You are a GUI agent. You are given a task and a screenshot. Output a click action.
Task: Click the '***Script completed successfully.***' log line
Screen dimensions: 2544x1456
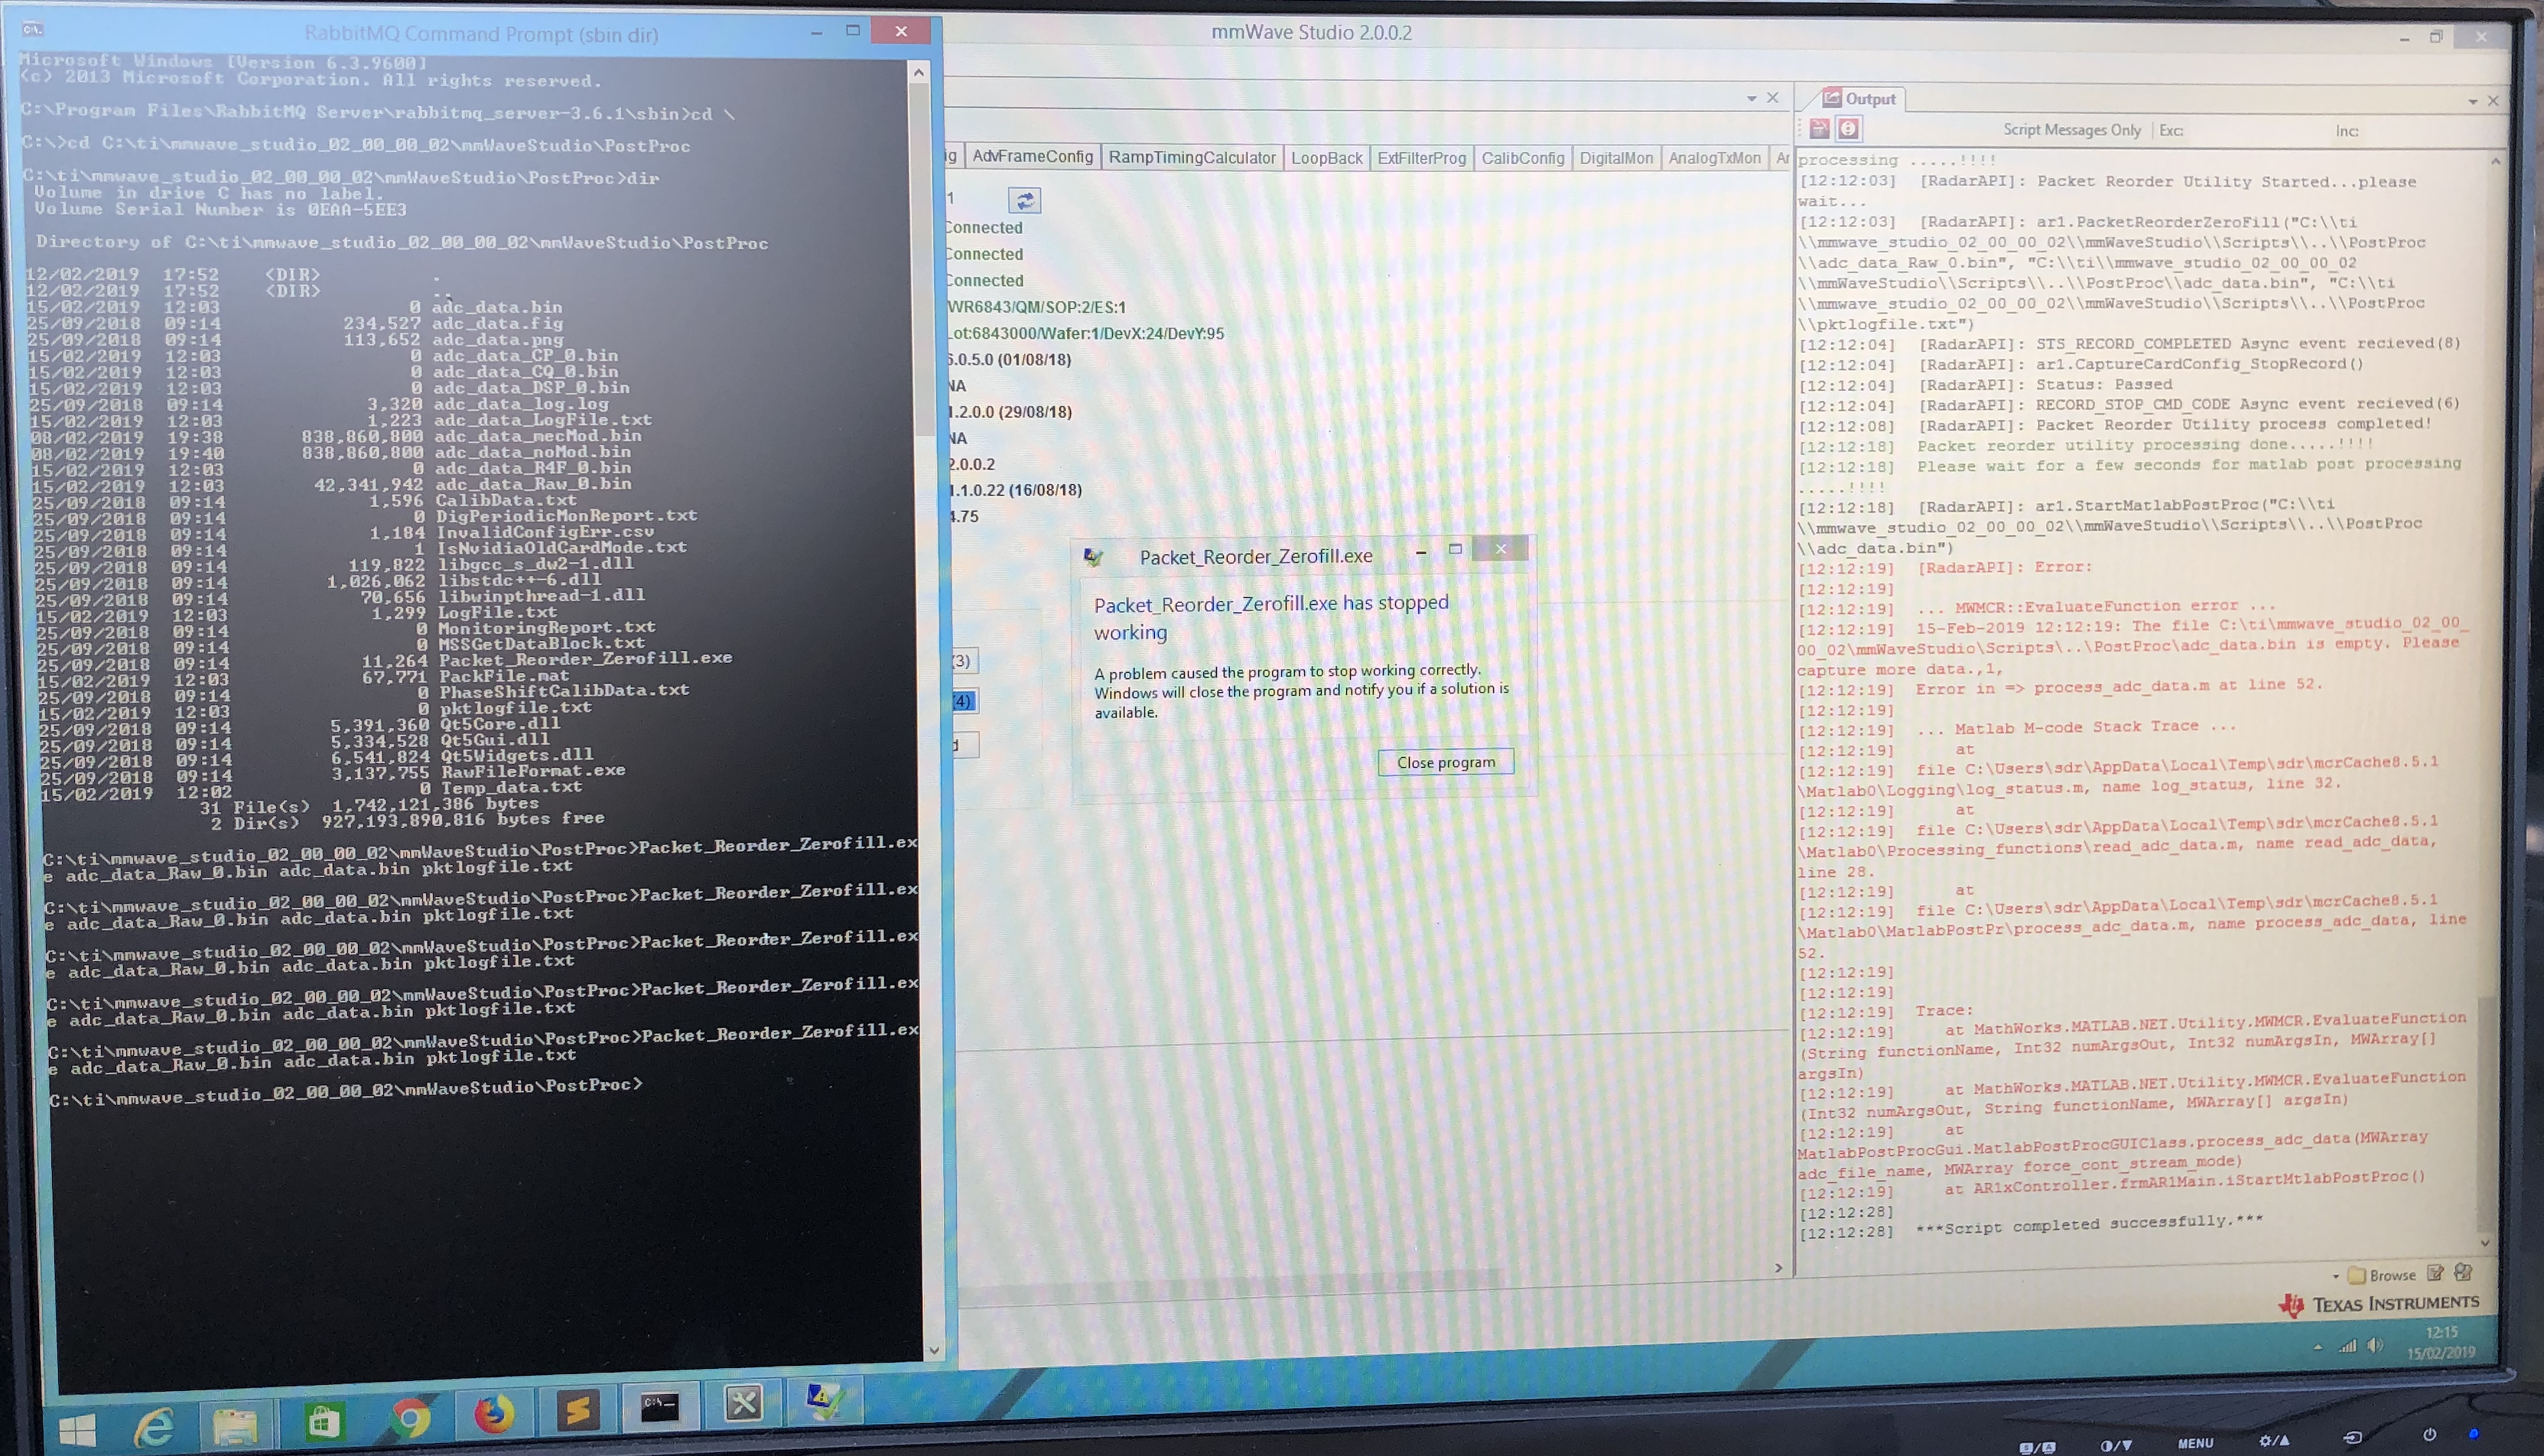2088,1223
